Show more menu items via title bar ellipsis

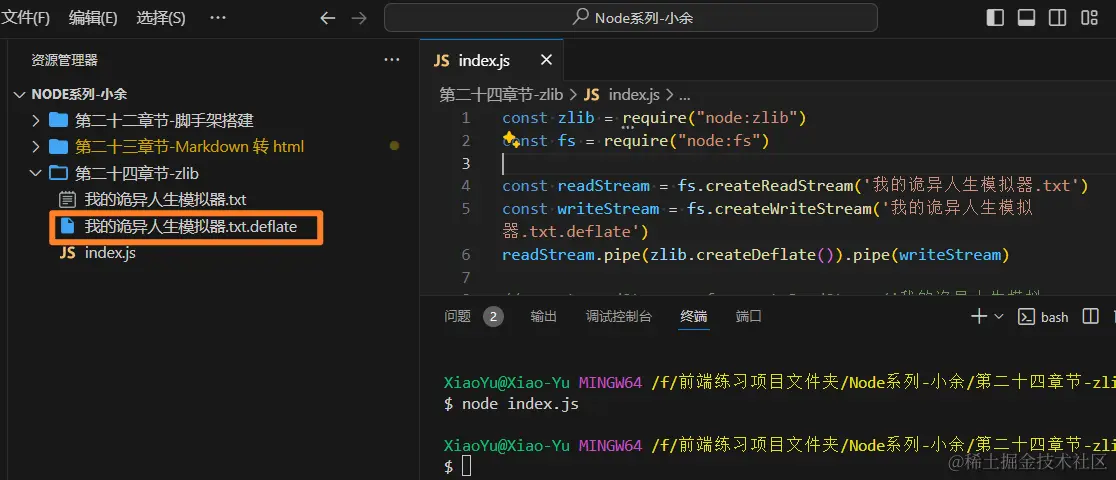click(218, 18)
